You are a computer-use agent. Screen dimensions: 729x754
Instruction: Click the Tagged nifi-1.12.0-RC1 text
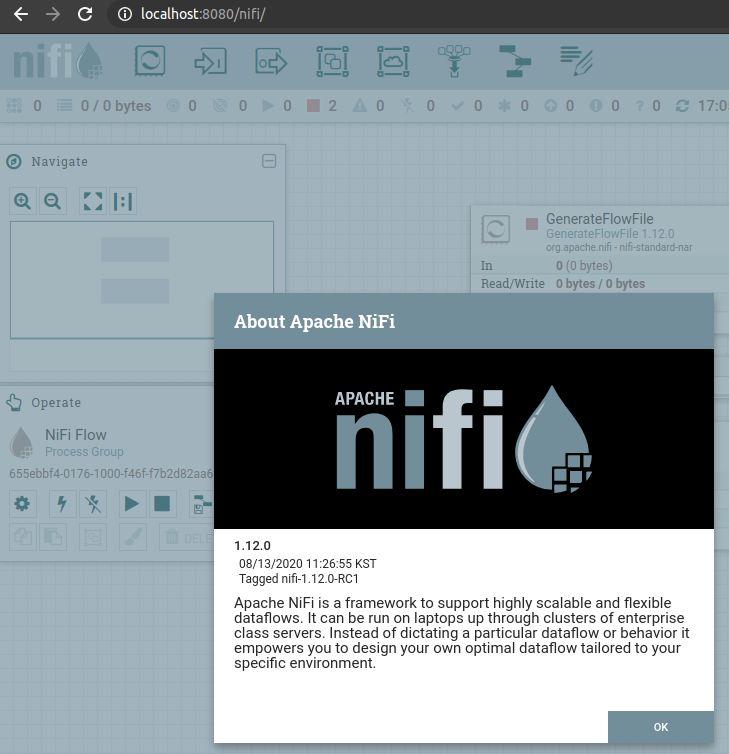click(x=299, y=578)
